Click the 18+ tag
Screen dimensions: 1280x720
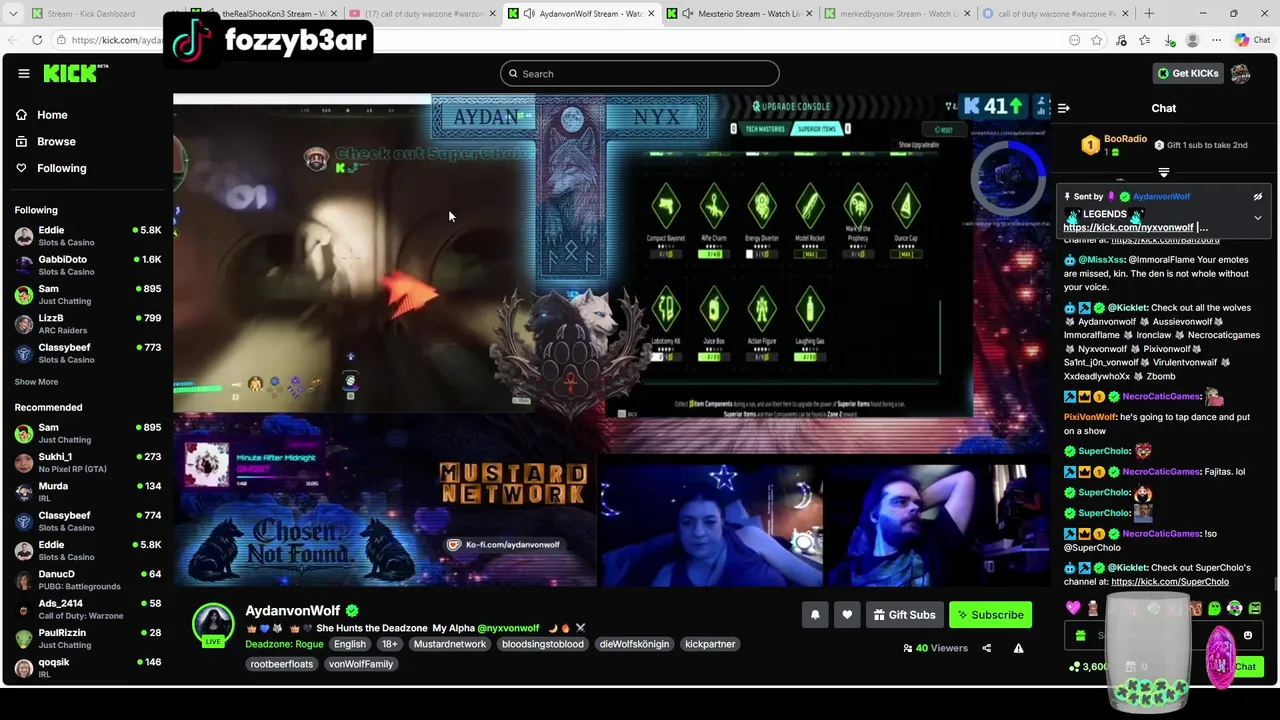pos(389,644)
